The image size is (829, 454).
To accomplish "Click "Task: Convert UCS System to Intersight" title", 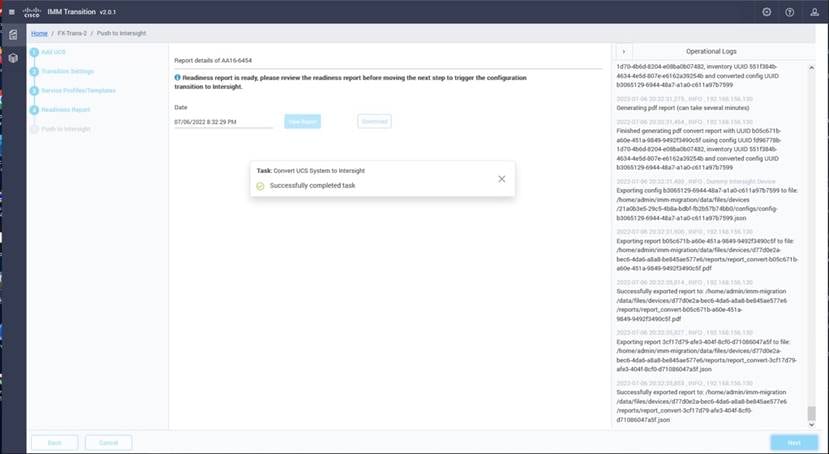I will coord(311,171).
